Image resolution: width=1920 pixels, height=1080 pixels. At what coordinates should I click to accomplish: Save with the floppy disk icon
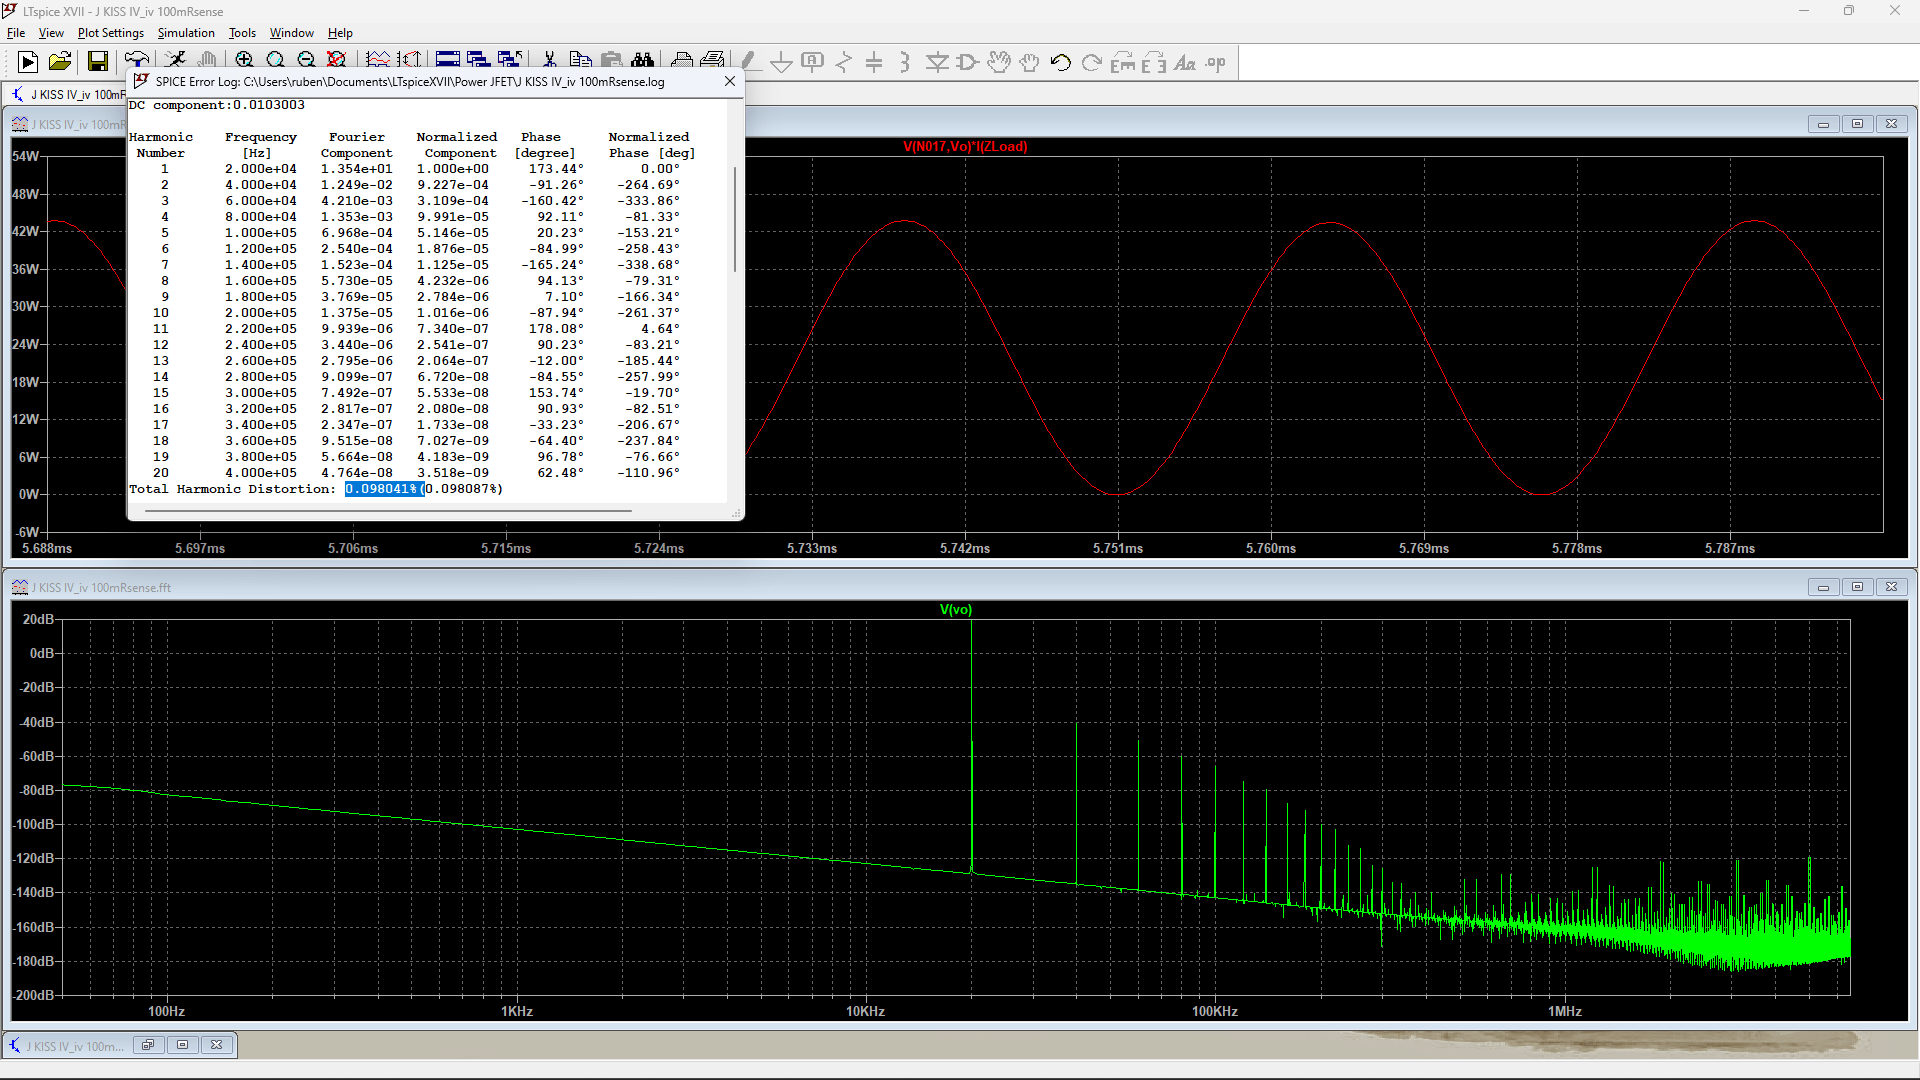coord(97,62)
